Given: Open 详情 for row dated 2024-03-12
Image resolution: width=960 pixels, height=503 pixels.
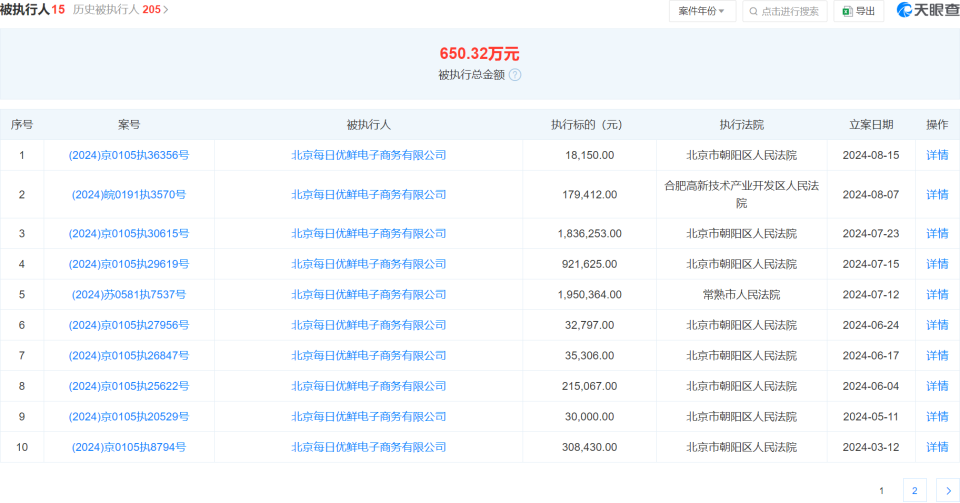Looking at the screenshot, I should coord(937,447).
